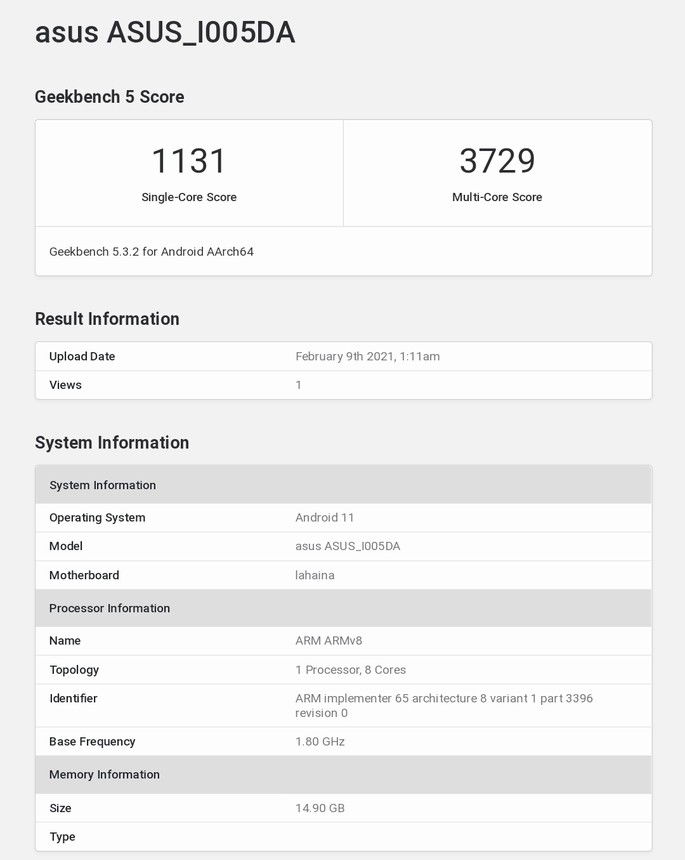Viewport: 685px width, 860px height.
Task: Click the asus ASUS_I005DA model value
Action: click(348, 546)
